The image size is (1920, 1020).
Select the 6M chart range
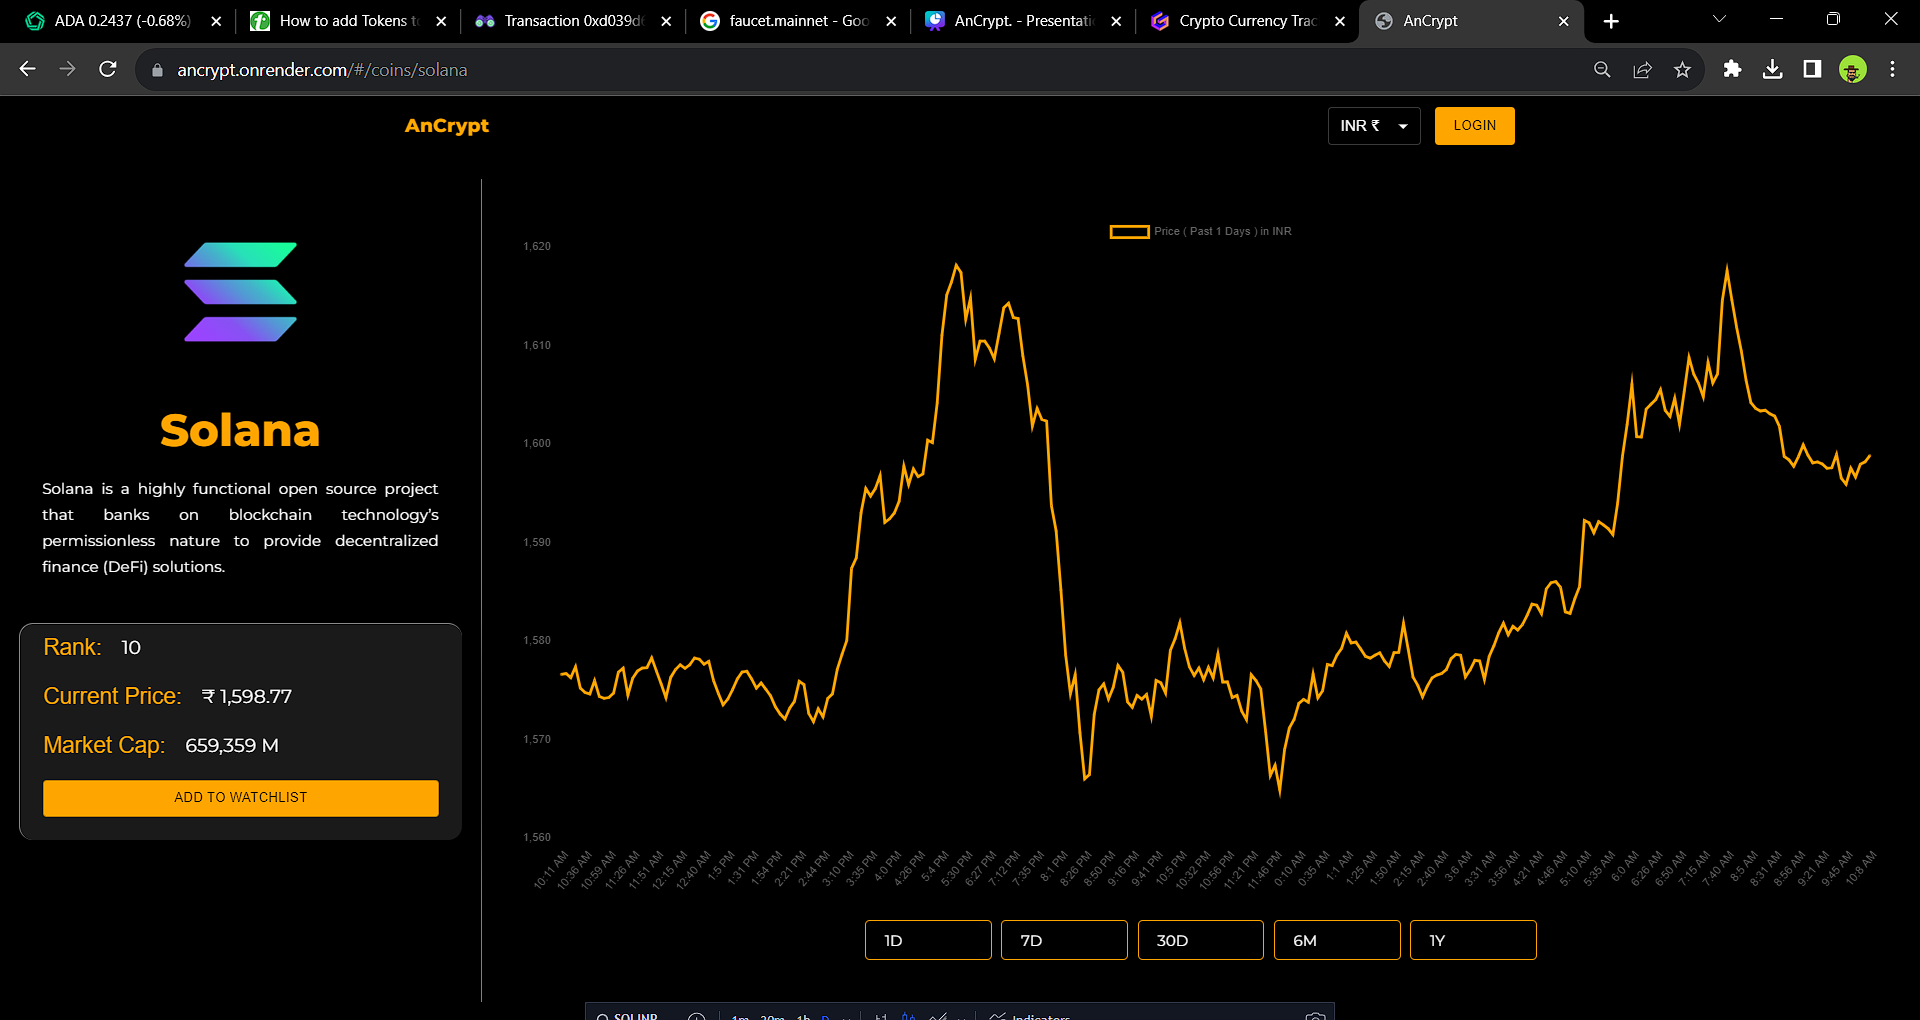[x=1337, y=940]
